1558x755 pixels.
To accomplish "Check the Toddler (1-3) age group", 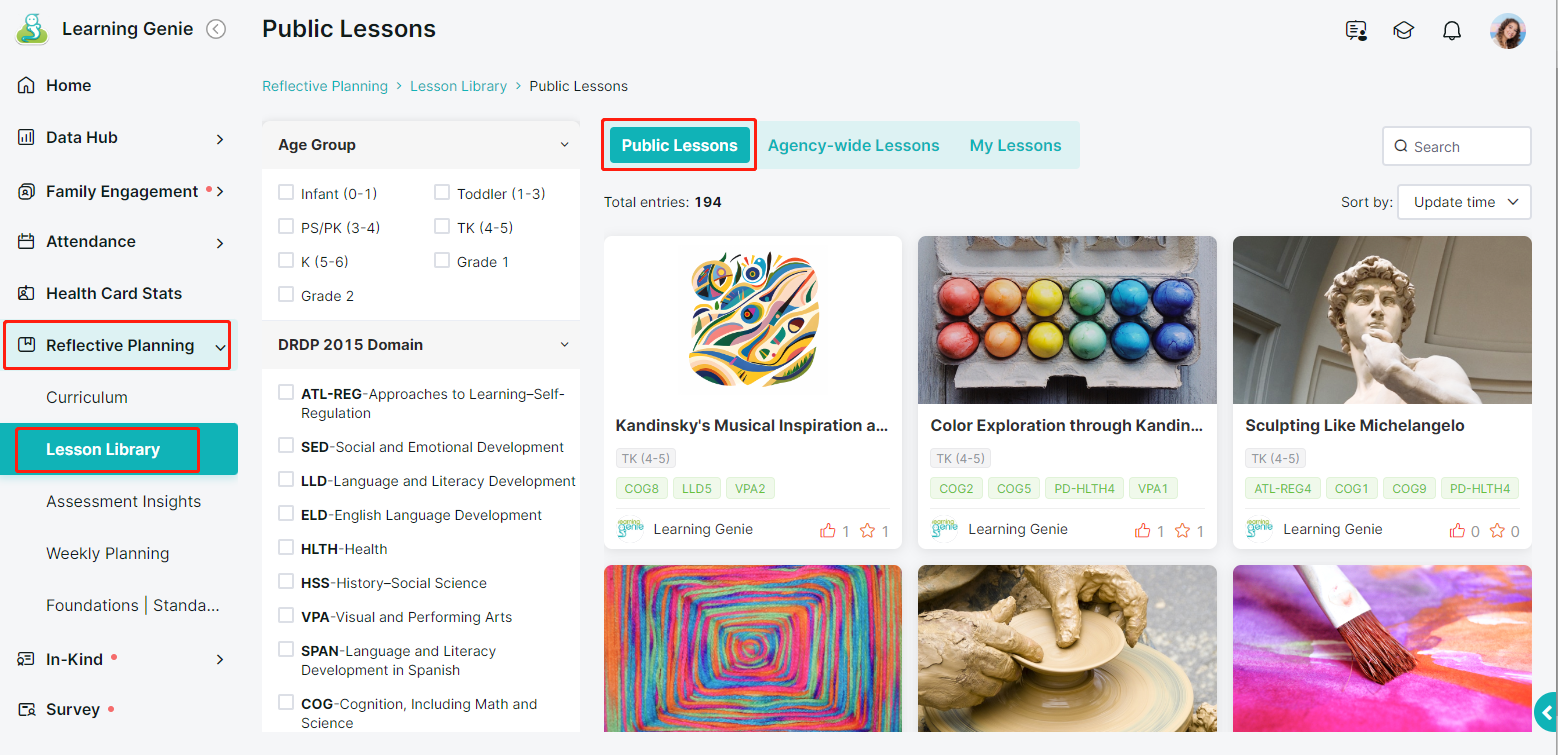I will click(x=442, y=193).
